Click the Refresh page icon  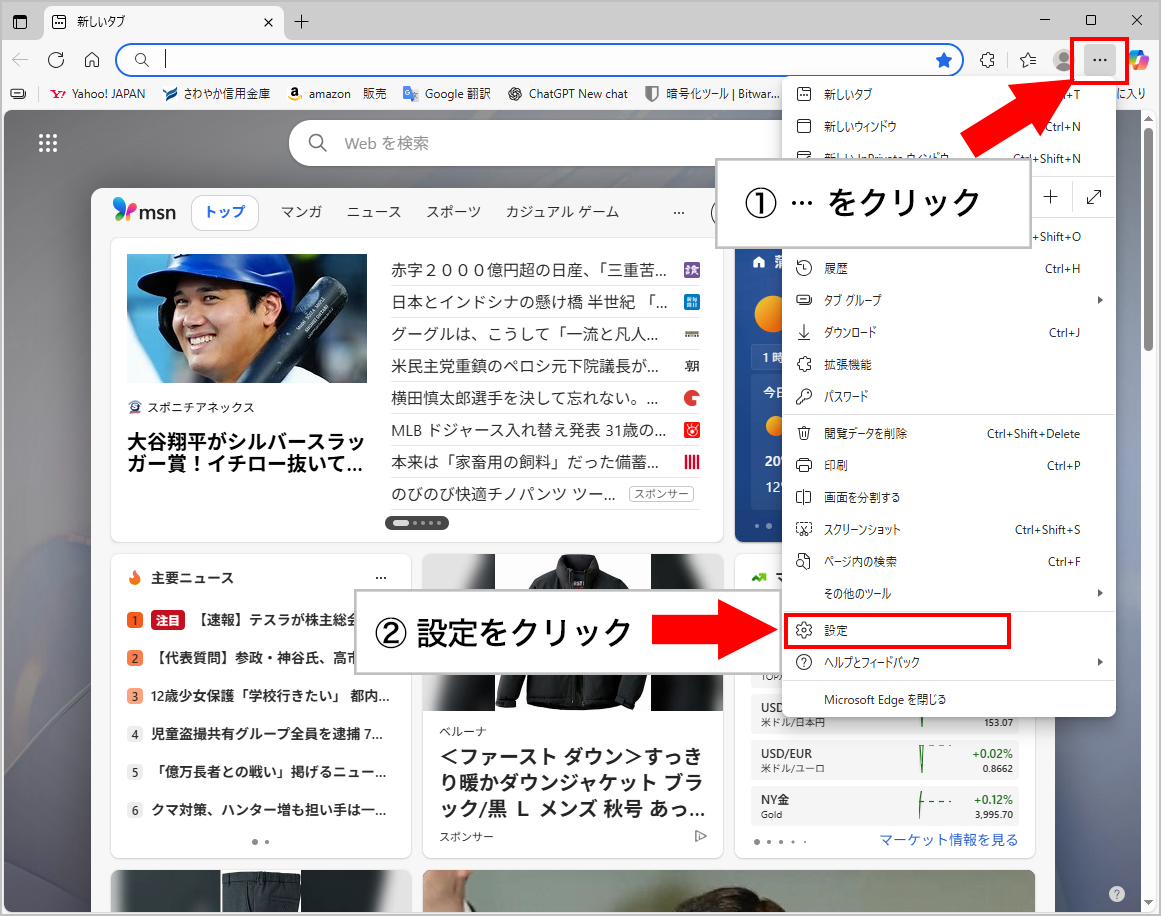coord(56,60)
